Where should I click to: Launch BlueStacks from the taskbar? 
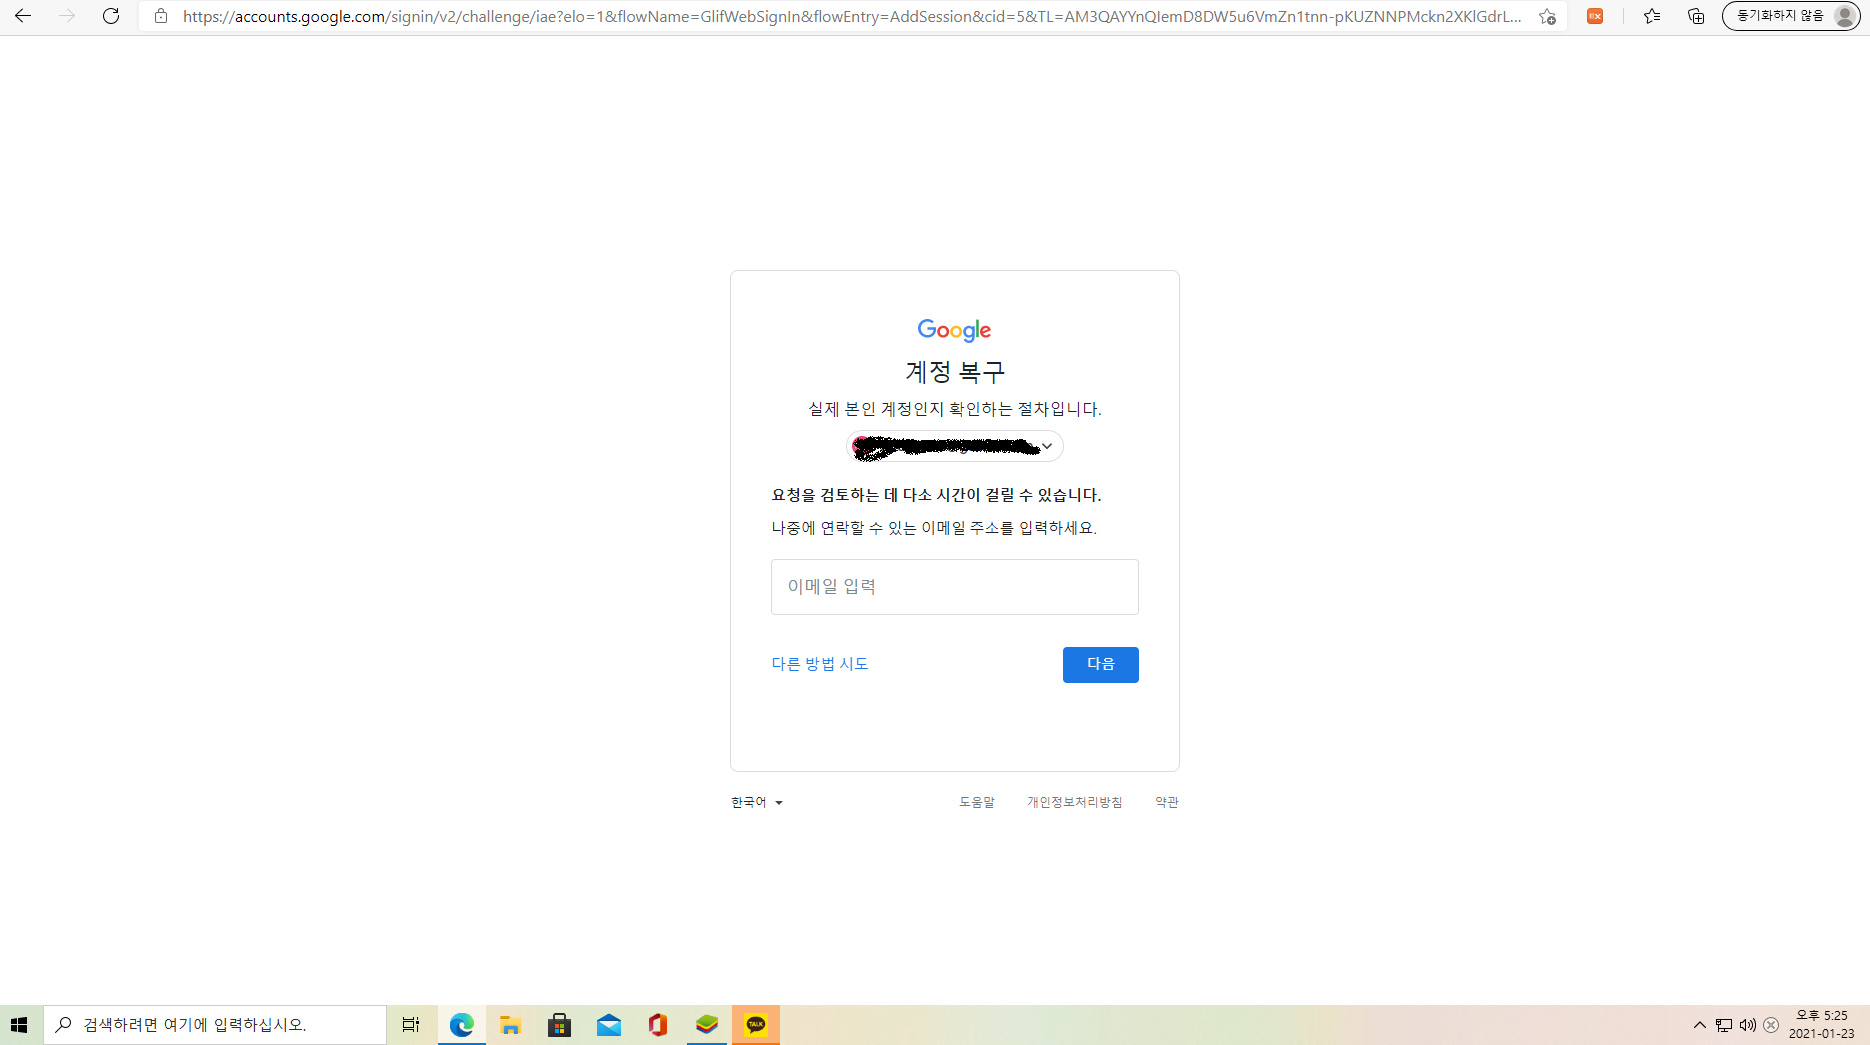(x=706, y=1024)
